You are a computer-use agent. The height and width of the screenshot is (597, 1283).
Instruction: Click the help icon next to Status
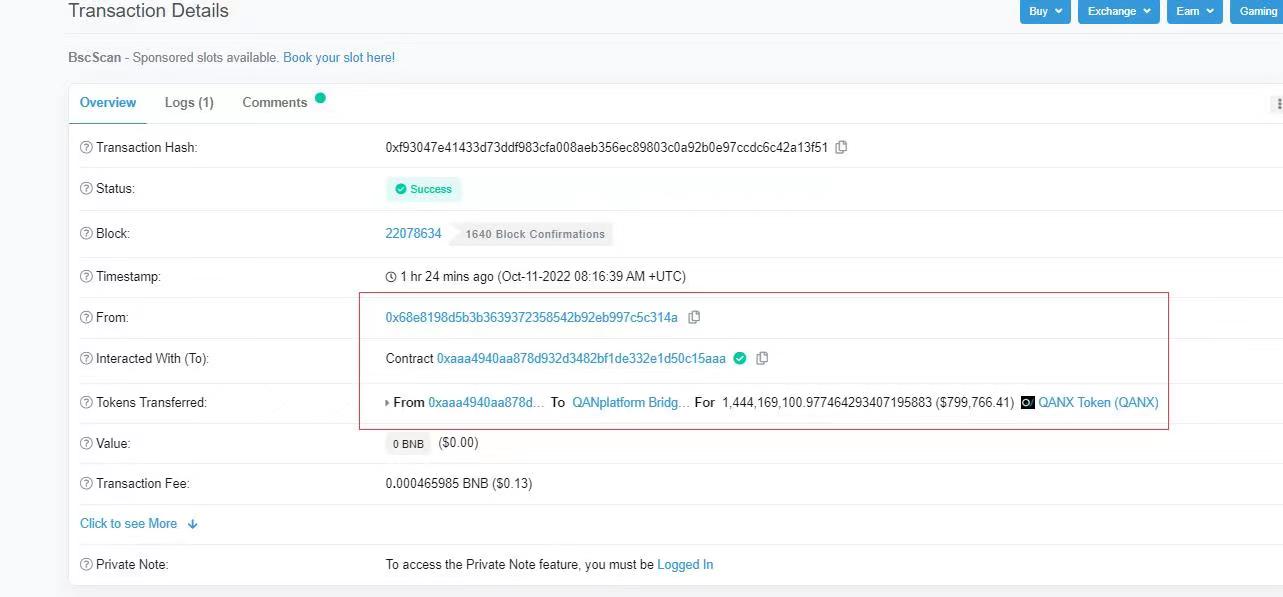[86, 188]
